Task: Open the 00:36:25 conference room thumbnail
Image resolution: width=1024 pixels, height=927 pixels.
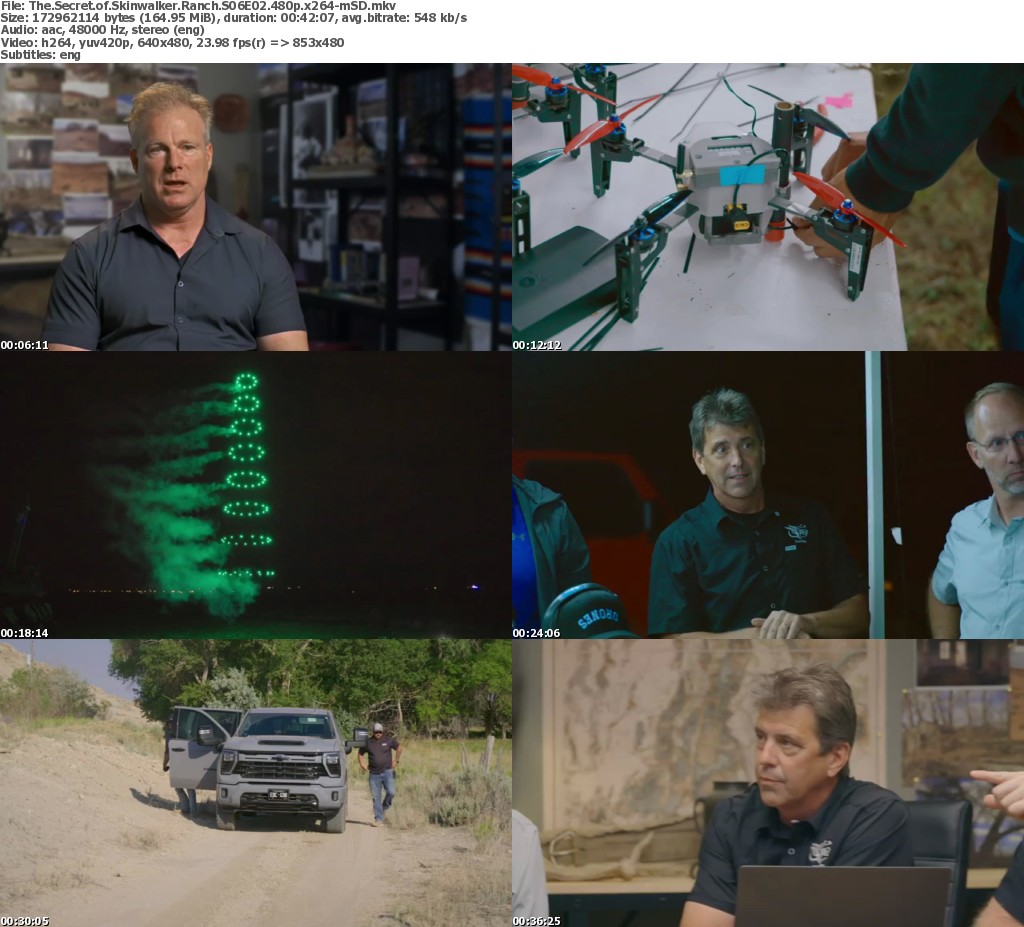Action: (x=768, y=783)
